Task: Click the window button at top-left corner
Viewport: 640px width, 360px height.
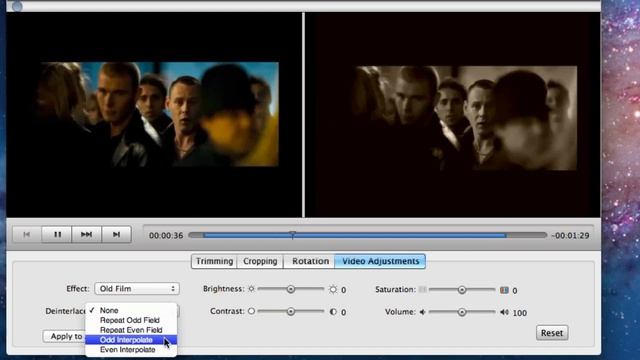Action: (x=17, y=6)
